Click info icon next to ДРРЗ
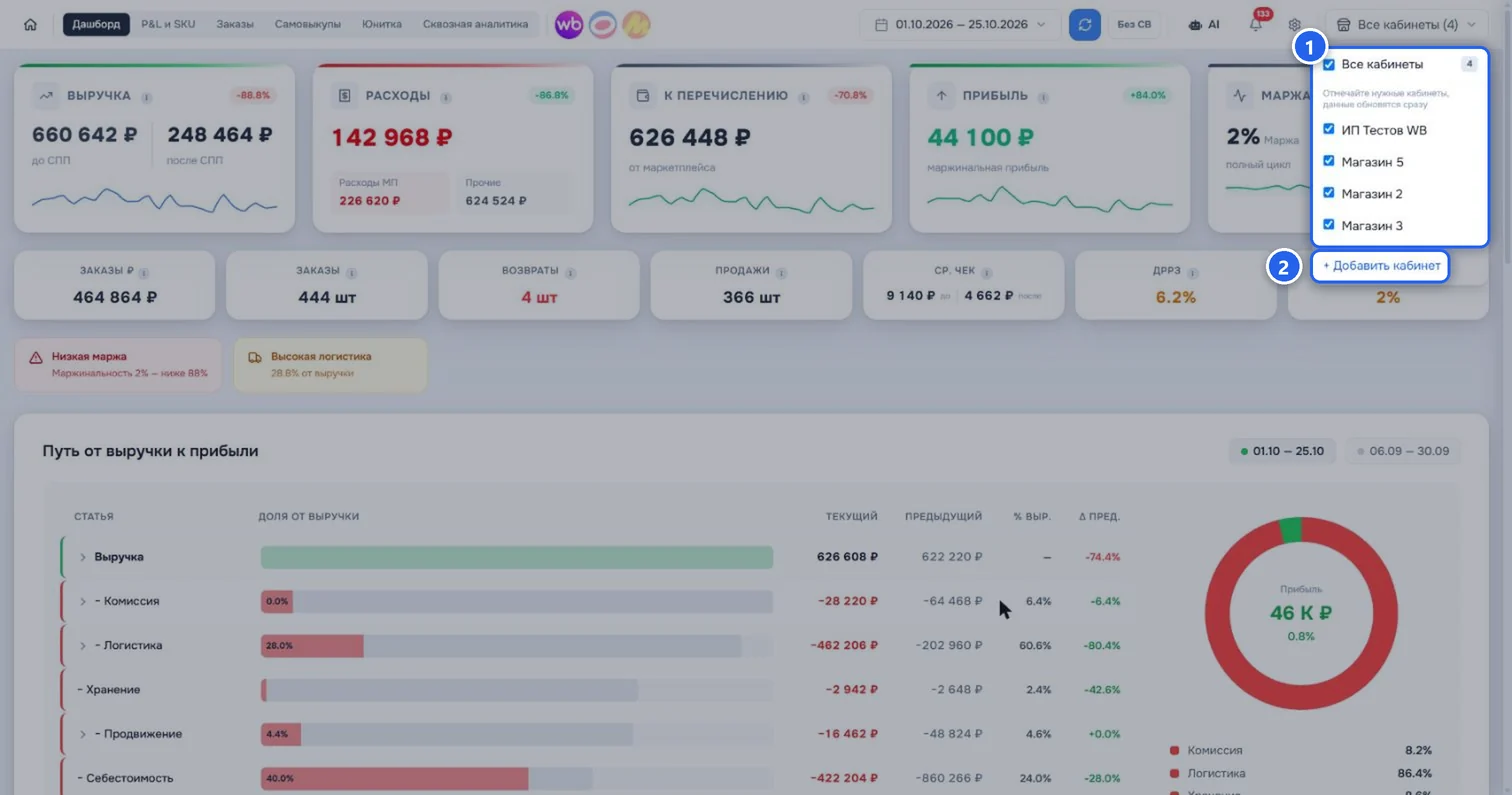Image resolution: width=1512 pixels, height=795 pixels. click(1193, 272)
